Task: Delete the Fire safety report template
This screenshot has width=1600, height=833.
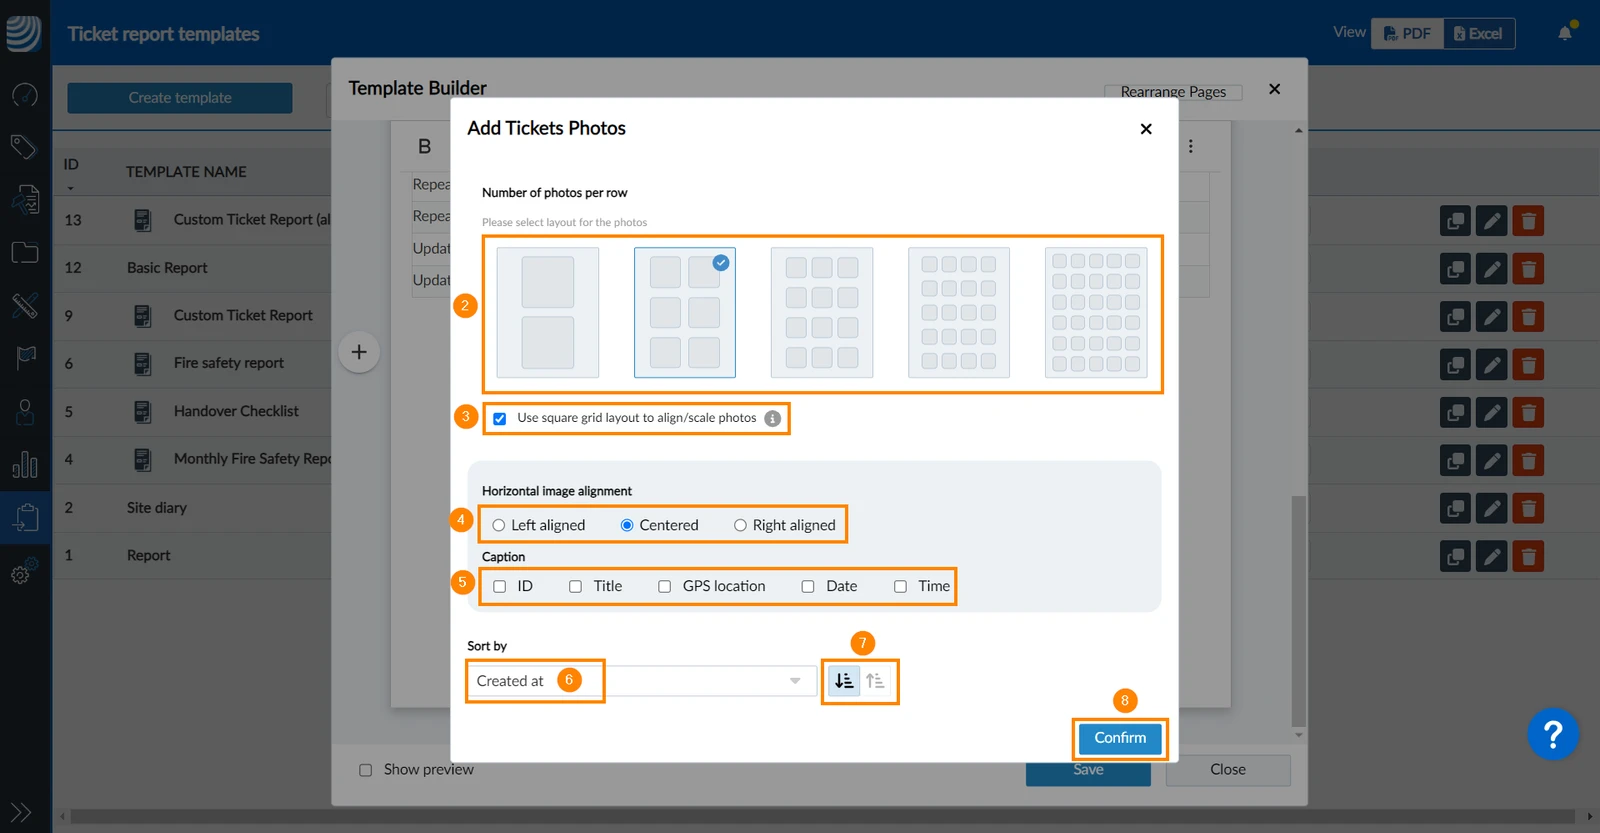Action: (1528, 365)
